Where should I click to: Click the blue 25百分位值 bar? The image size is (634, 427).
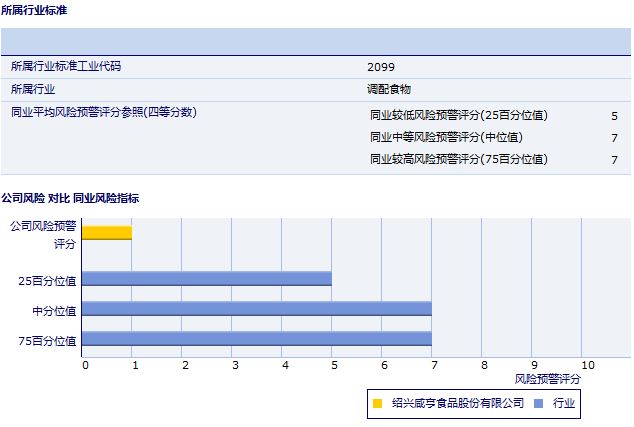(x=207, y=279)
